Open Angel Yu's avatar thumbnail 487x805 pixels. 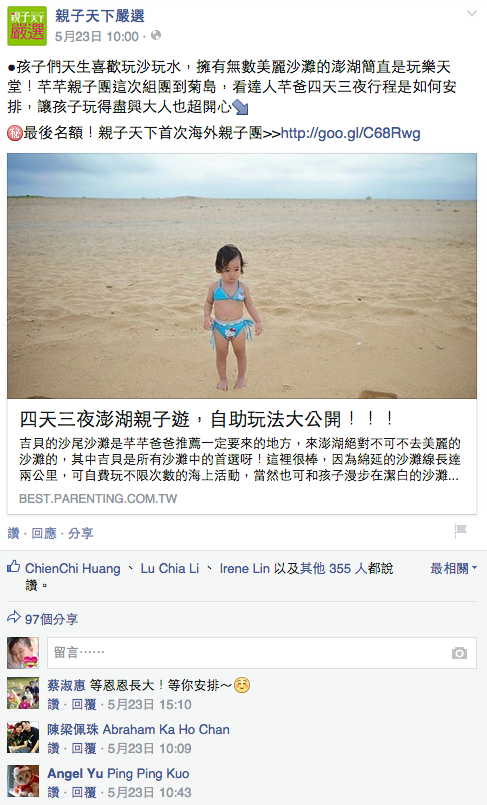tap(23, 781)
